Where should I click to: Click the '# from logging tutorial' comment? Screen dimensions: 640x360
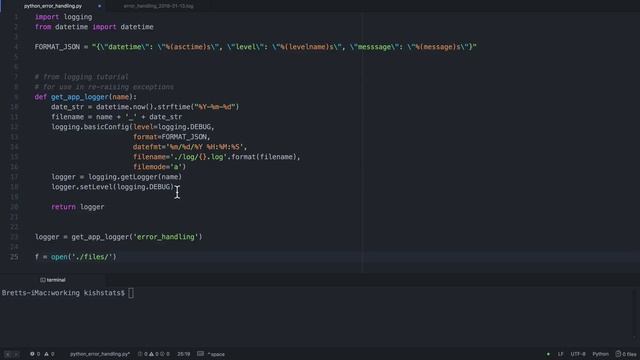(82, 77)
